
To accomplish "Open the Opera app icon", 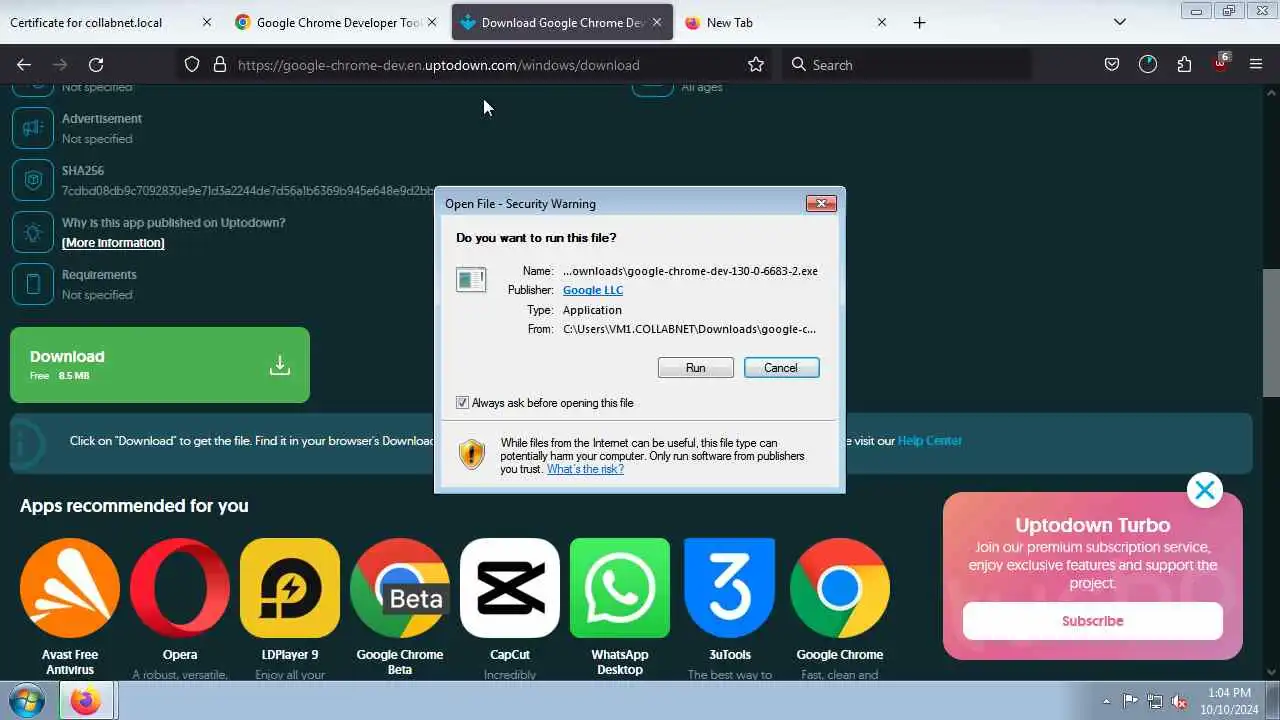I will click(180, 588).
